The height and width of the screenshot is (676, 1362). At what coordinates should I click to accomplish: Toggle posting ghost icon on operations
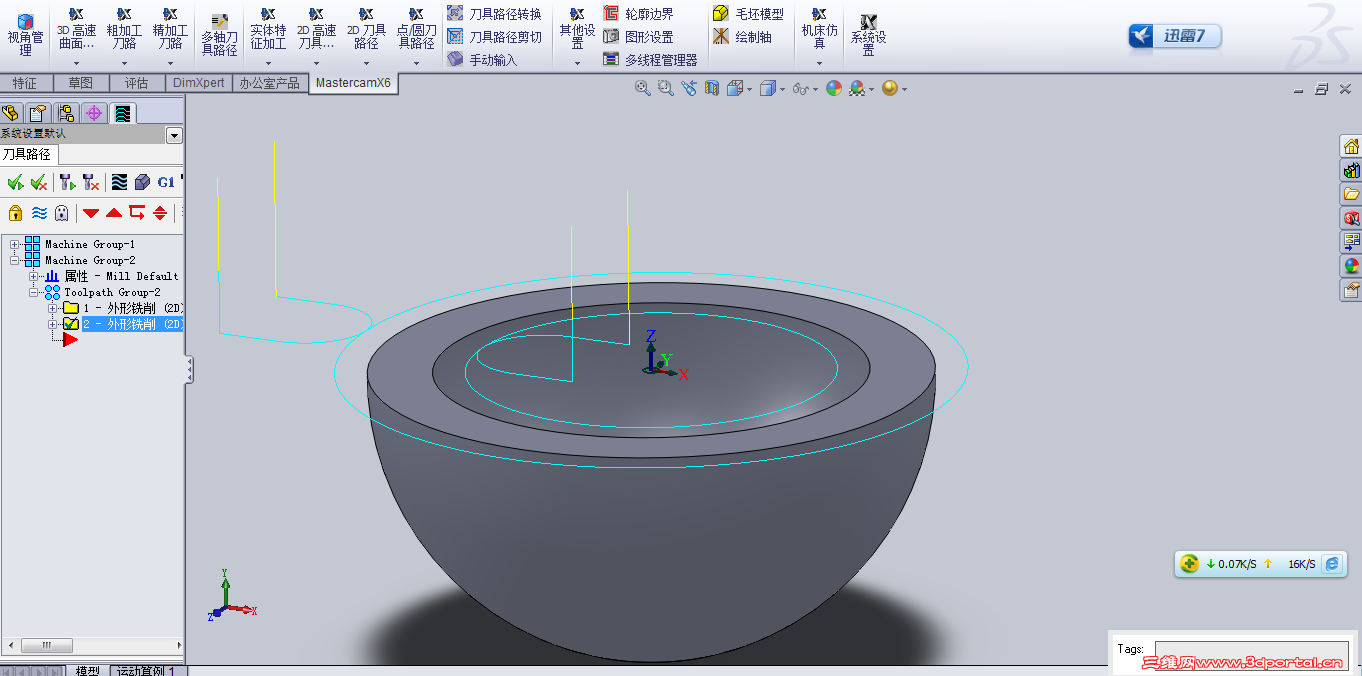62,212
